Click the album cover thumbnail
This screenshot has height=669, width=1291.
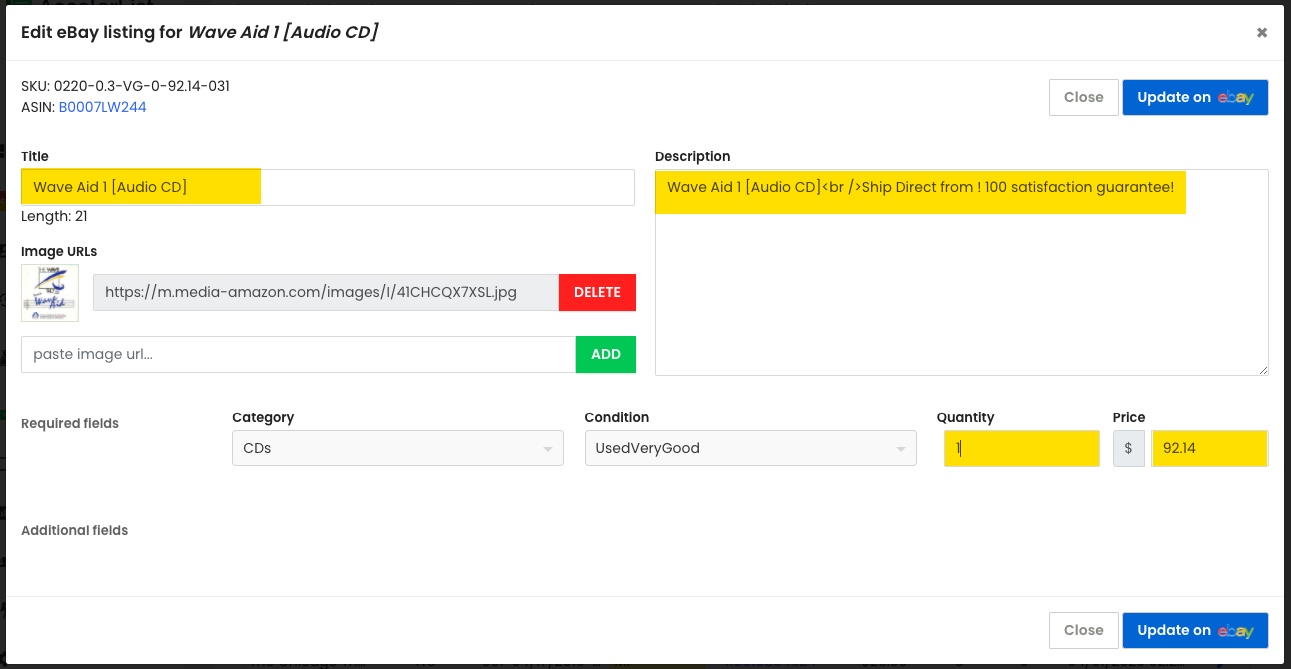point(49,292)
